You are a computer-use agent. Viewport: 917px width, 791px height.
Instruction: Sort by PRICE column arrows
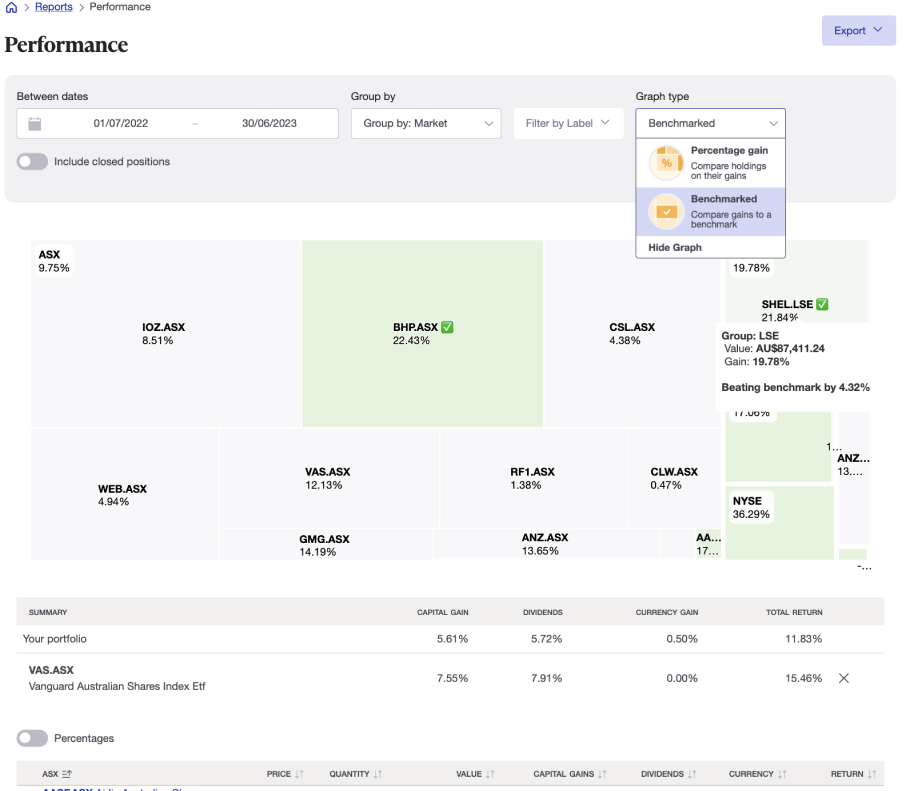point(299,774)
